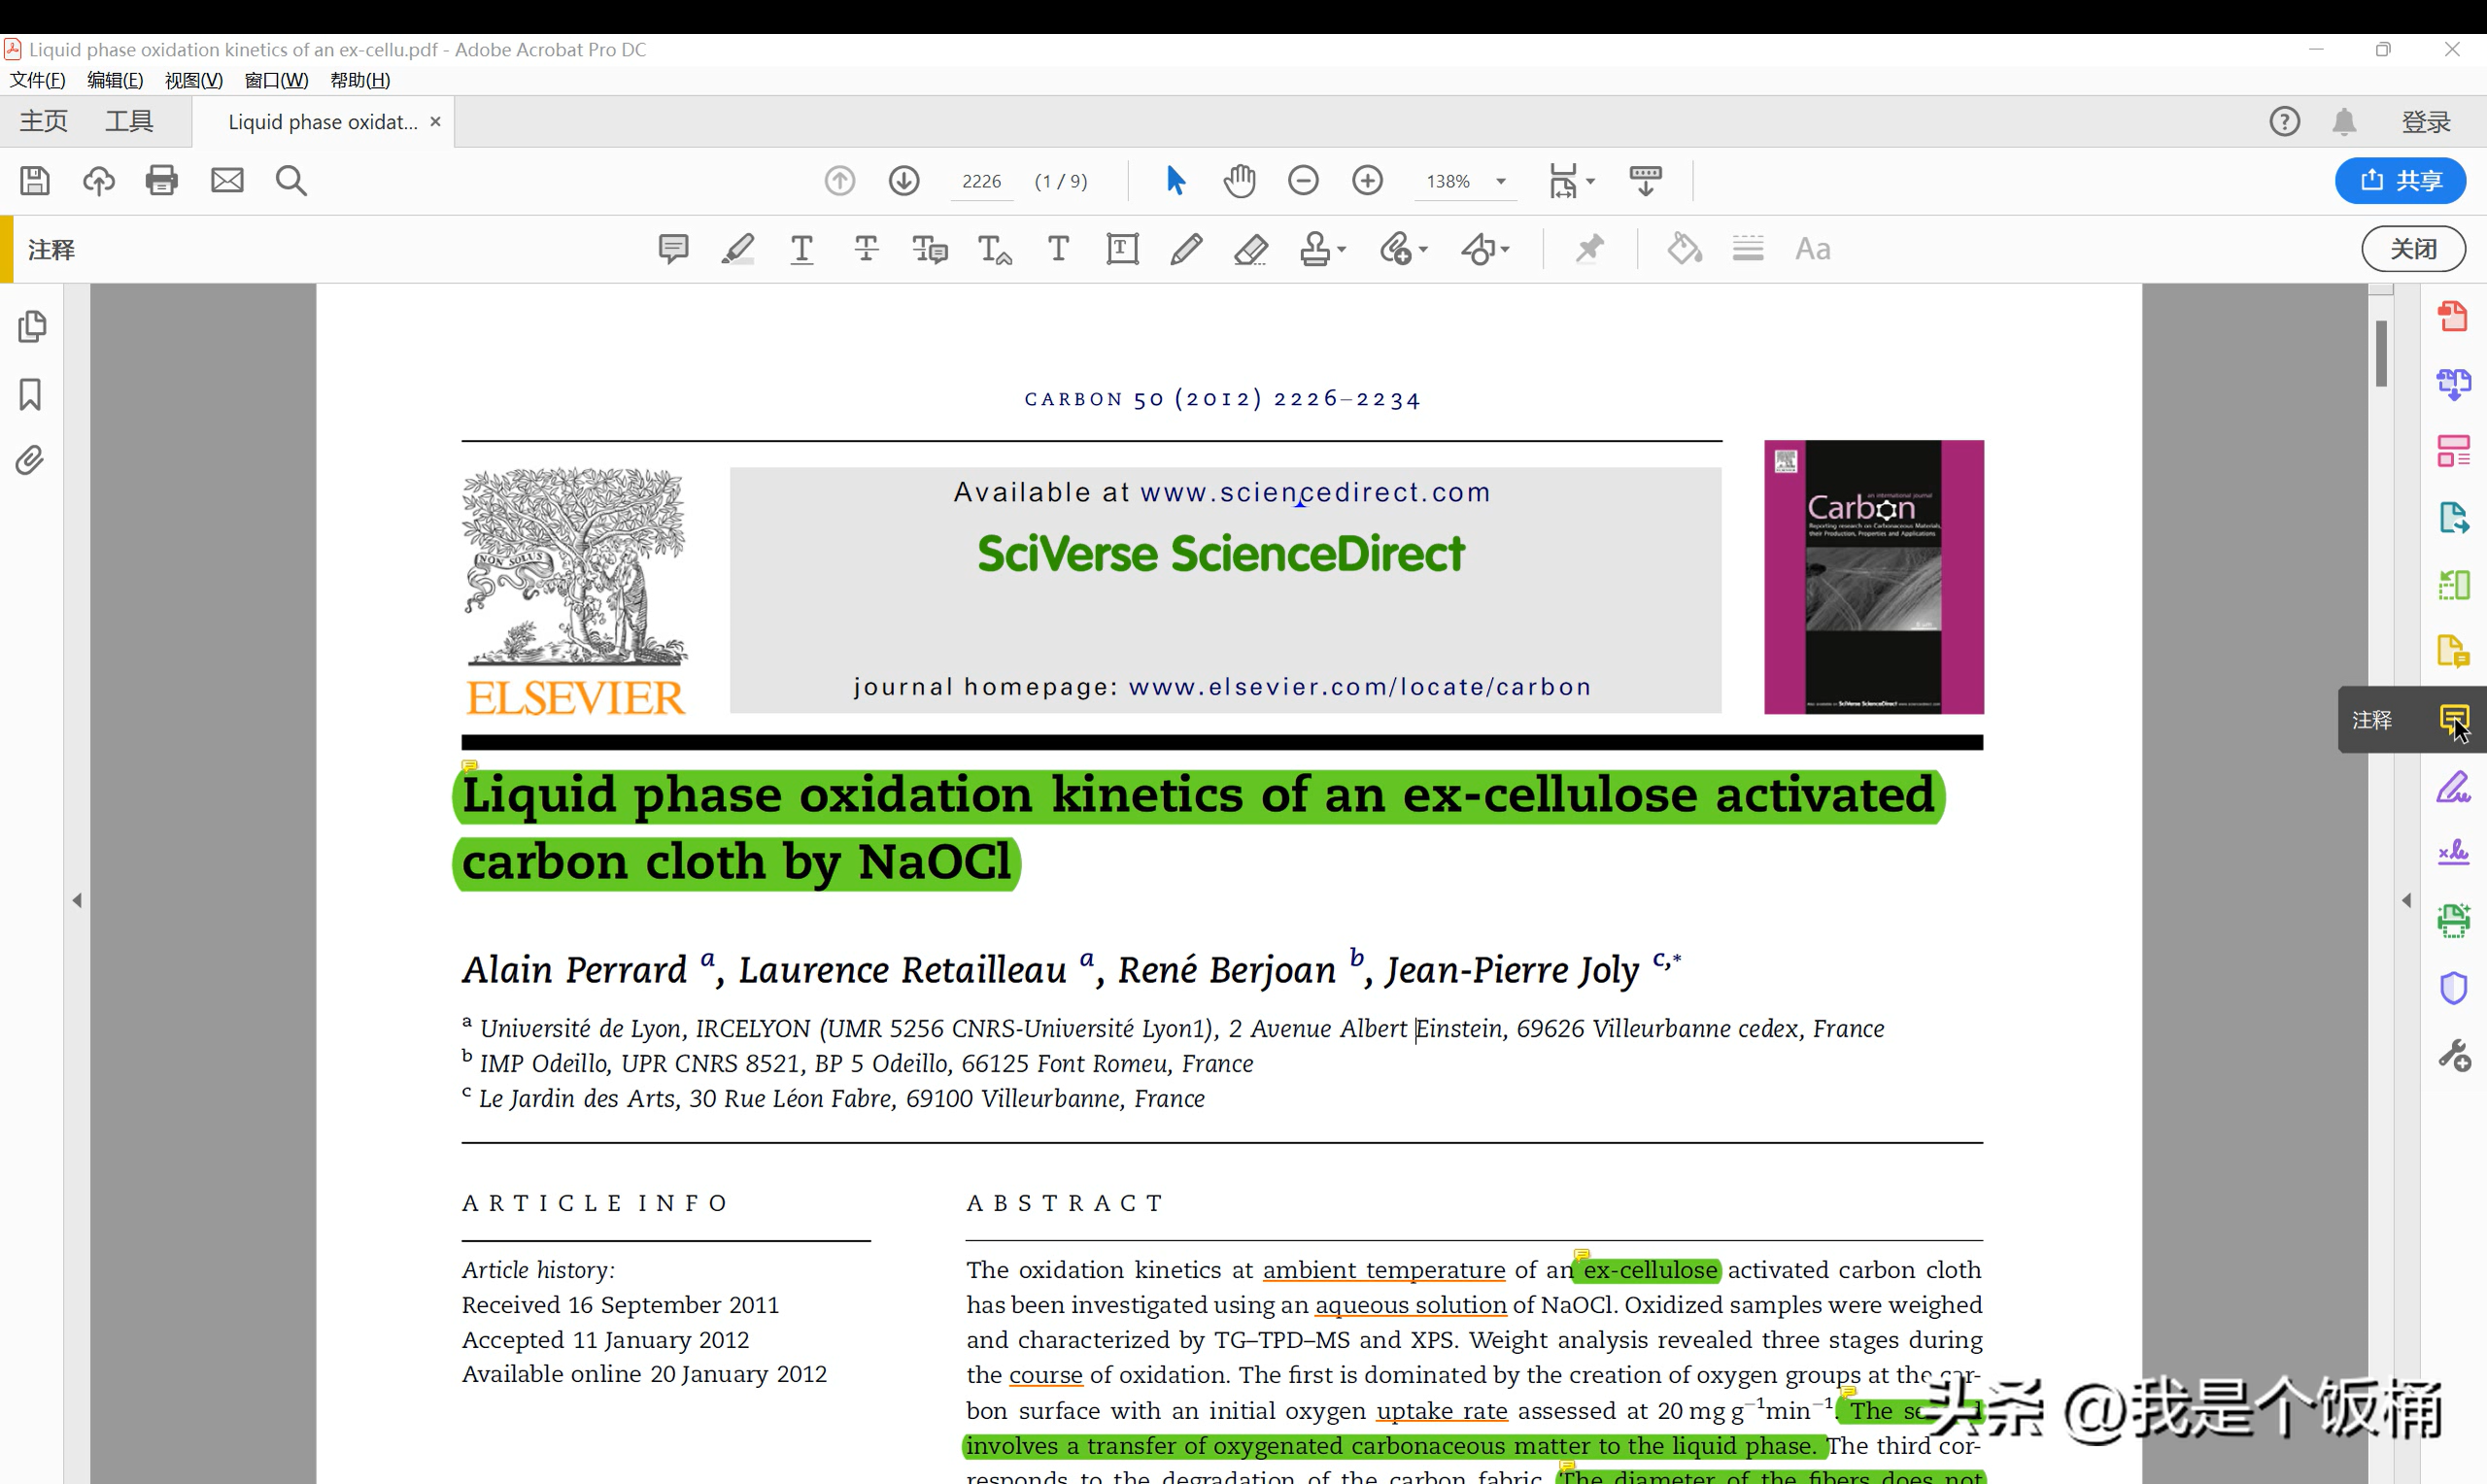Screen dimensions: 2487x1484
Task: Click the 关闭 button on comment toolbar
Action: pyautogui.click(x=2413, y=249)
